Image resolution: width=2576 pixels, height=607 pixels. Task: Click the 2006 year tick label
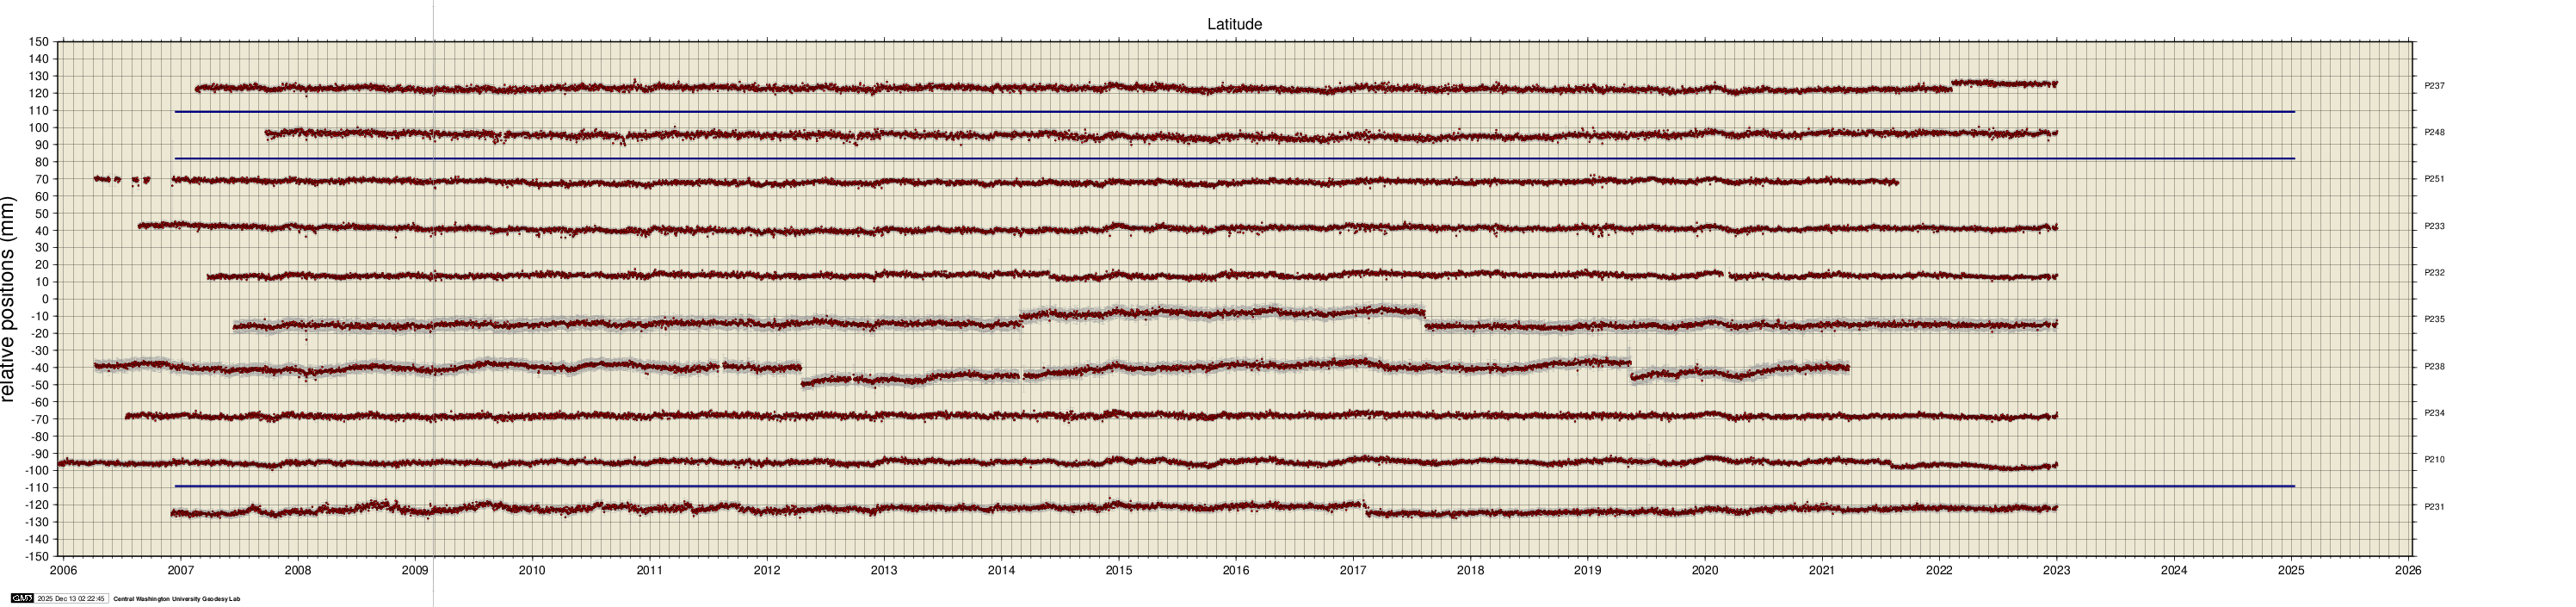click(x=63, y=571)
